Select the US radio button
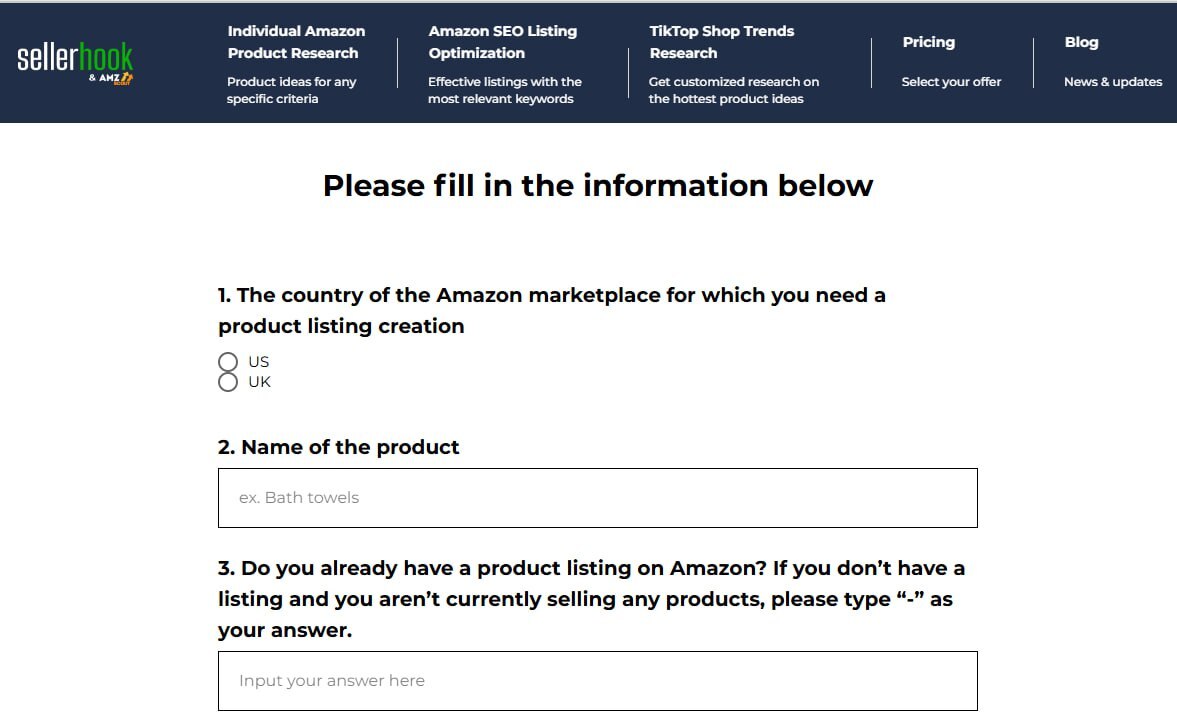This screenshot has height=719, width=1177. click(228, 361)
